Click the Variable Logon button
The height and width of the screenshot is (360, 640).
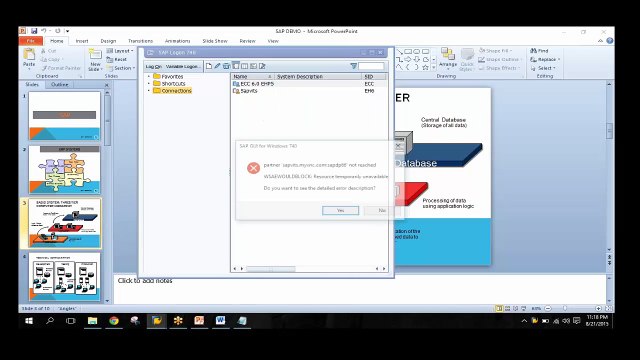click(183, 66)
